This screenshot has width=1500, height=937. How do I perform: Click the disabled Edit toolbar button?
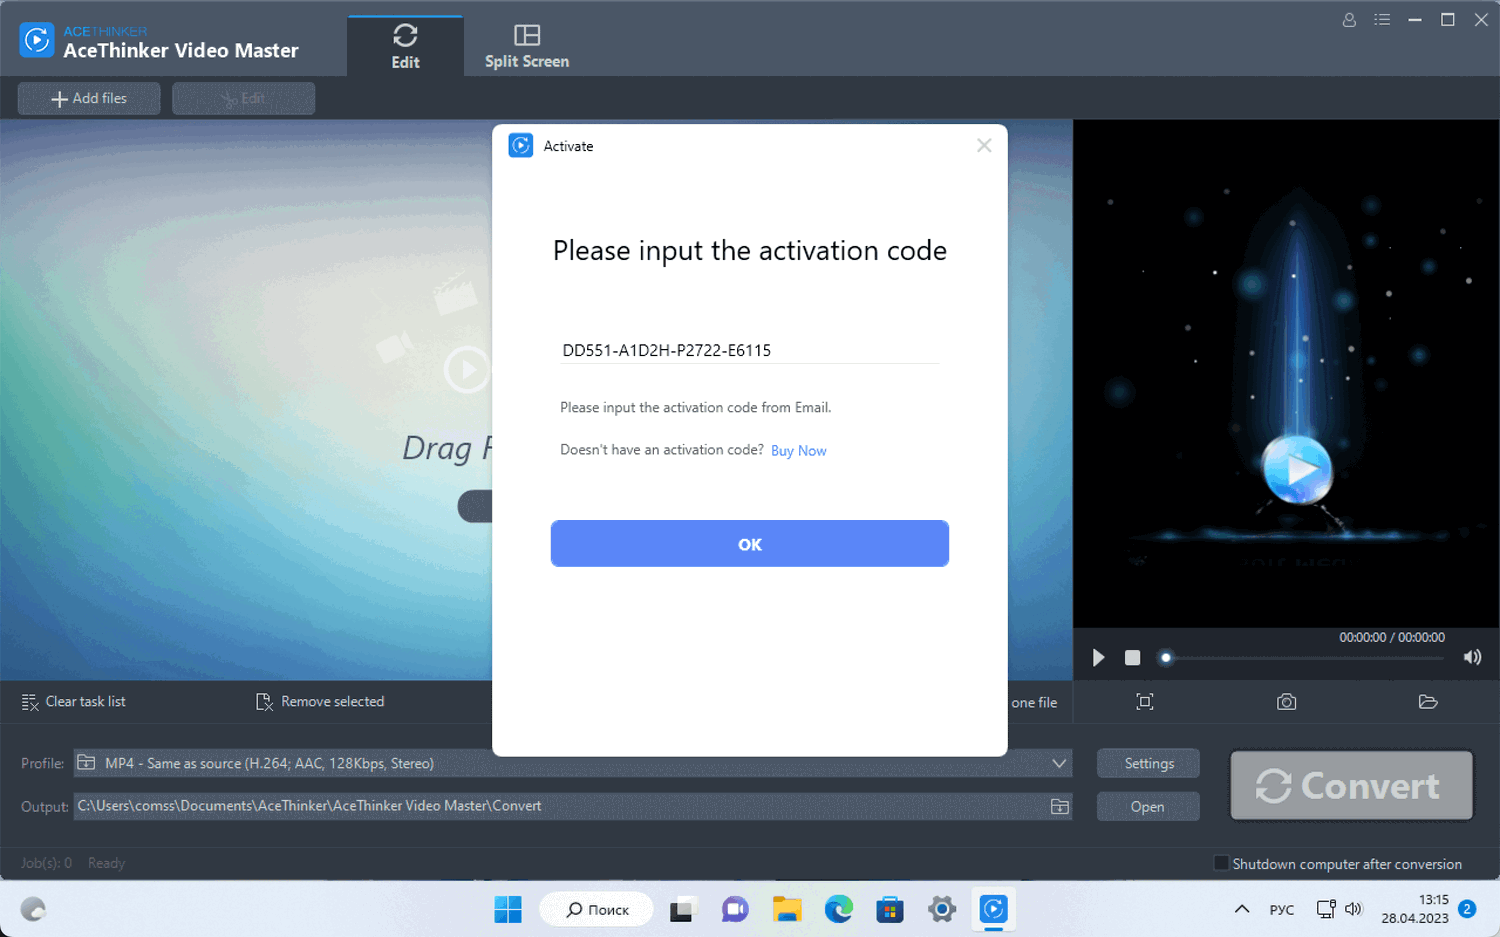pos(243,98)
